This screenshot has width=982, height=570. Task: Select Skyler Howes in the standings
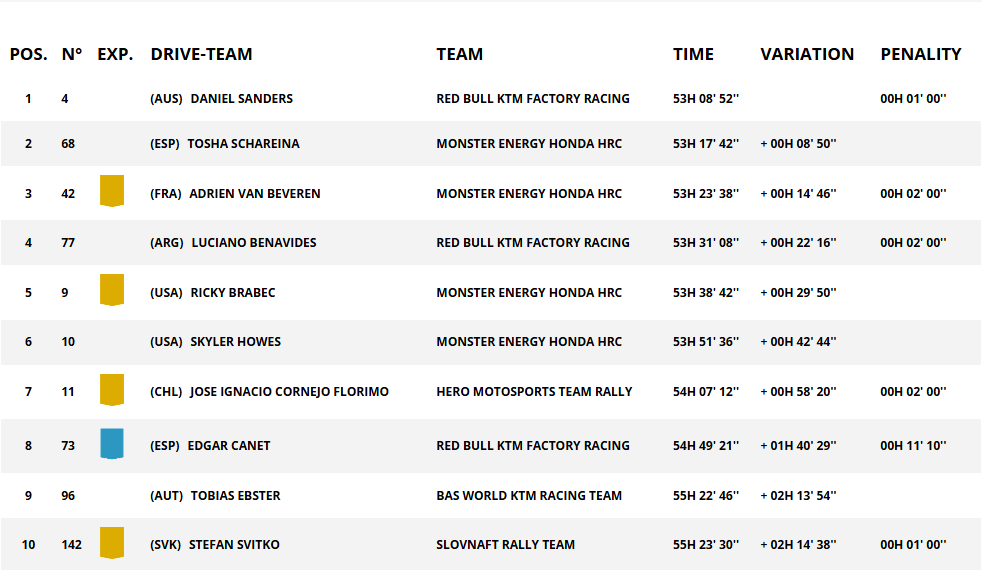tap(235, 342)
